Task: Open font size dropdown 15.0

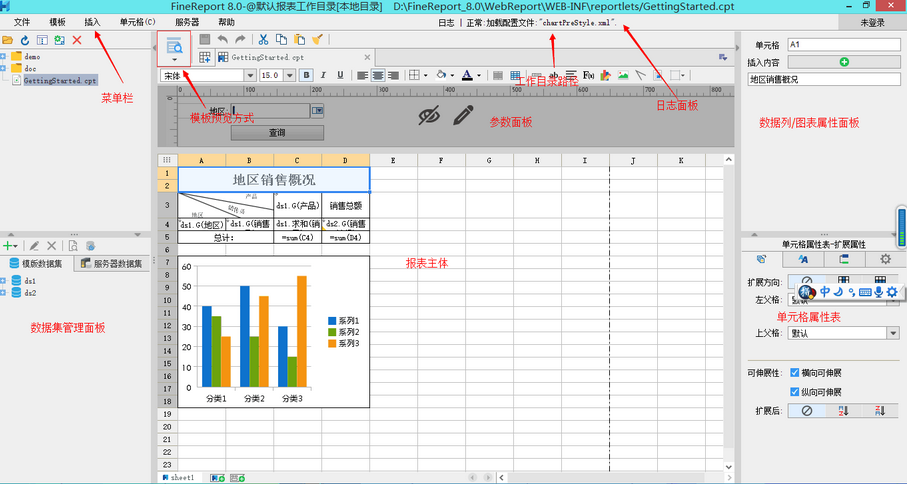Action: (290, 75)
